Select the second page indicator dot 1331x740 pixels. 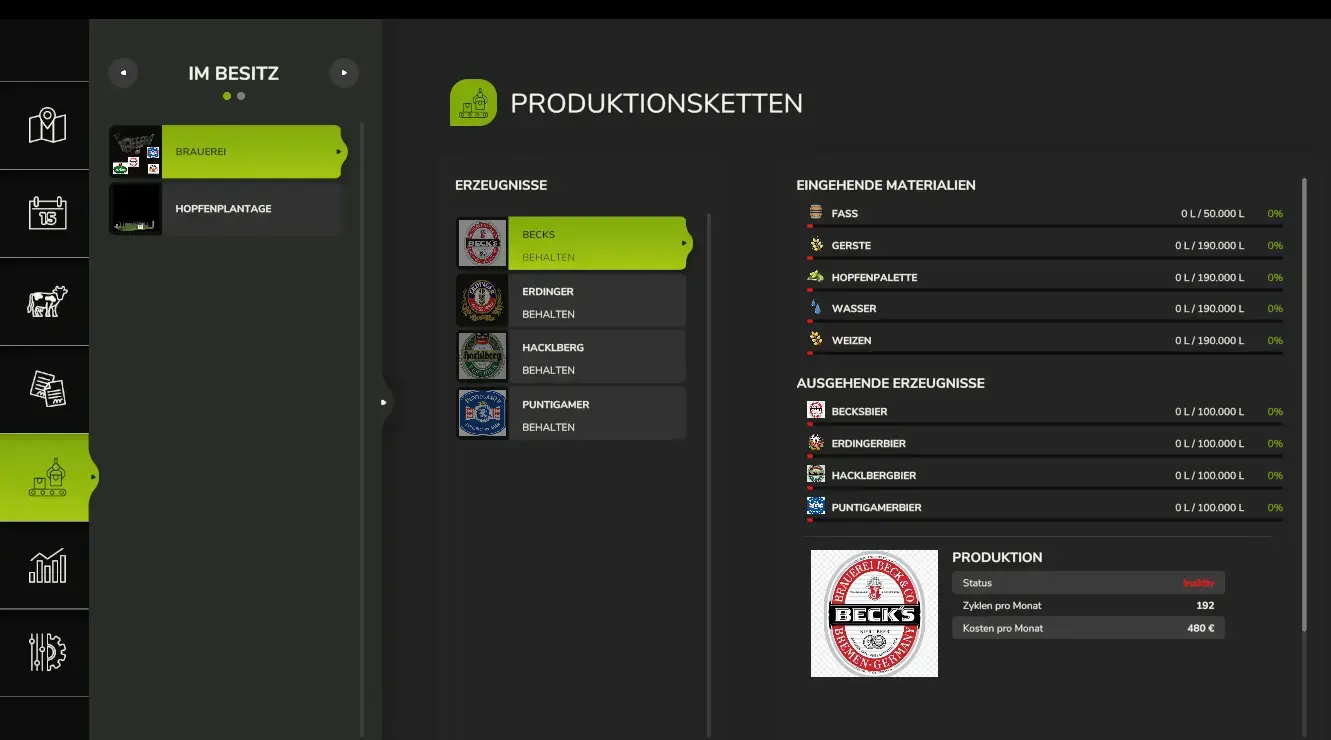pos(241,96)
